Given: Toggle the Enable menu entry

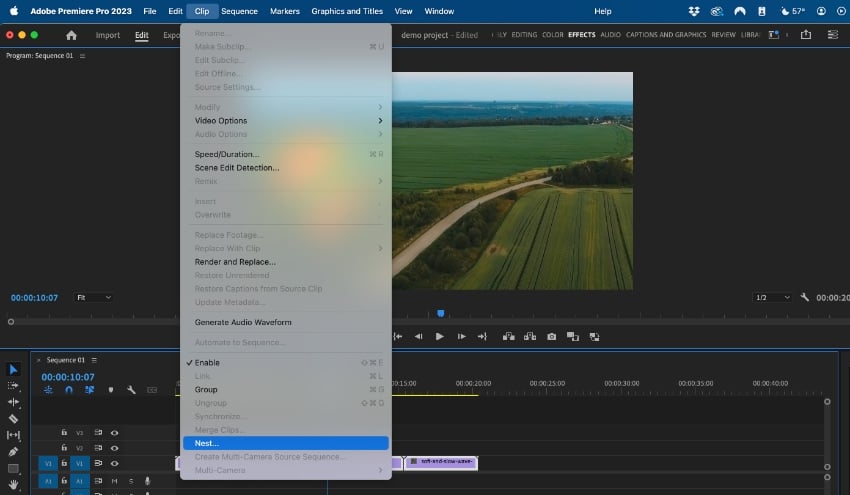Looking at the screenshot, I should point(286,362).
